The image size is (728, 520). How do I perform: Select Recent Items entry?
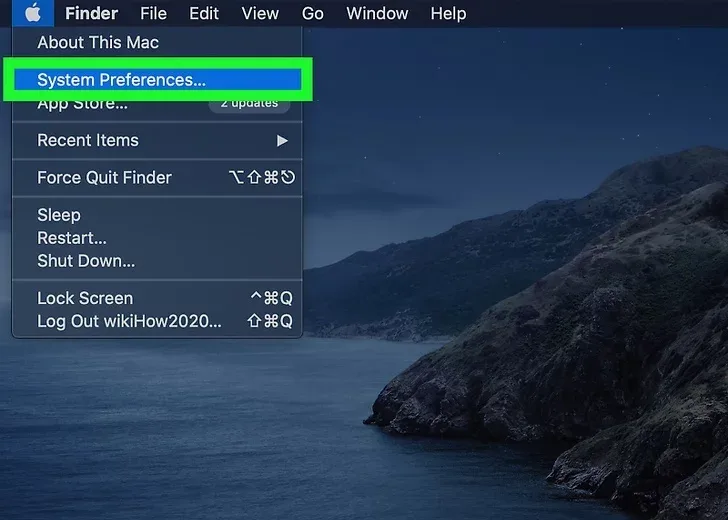click(x=157, y=140)
